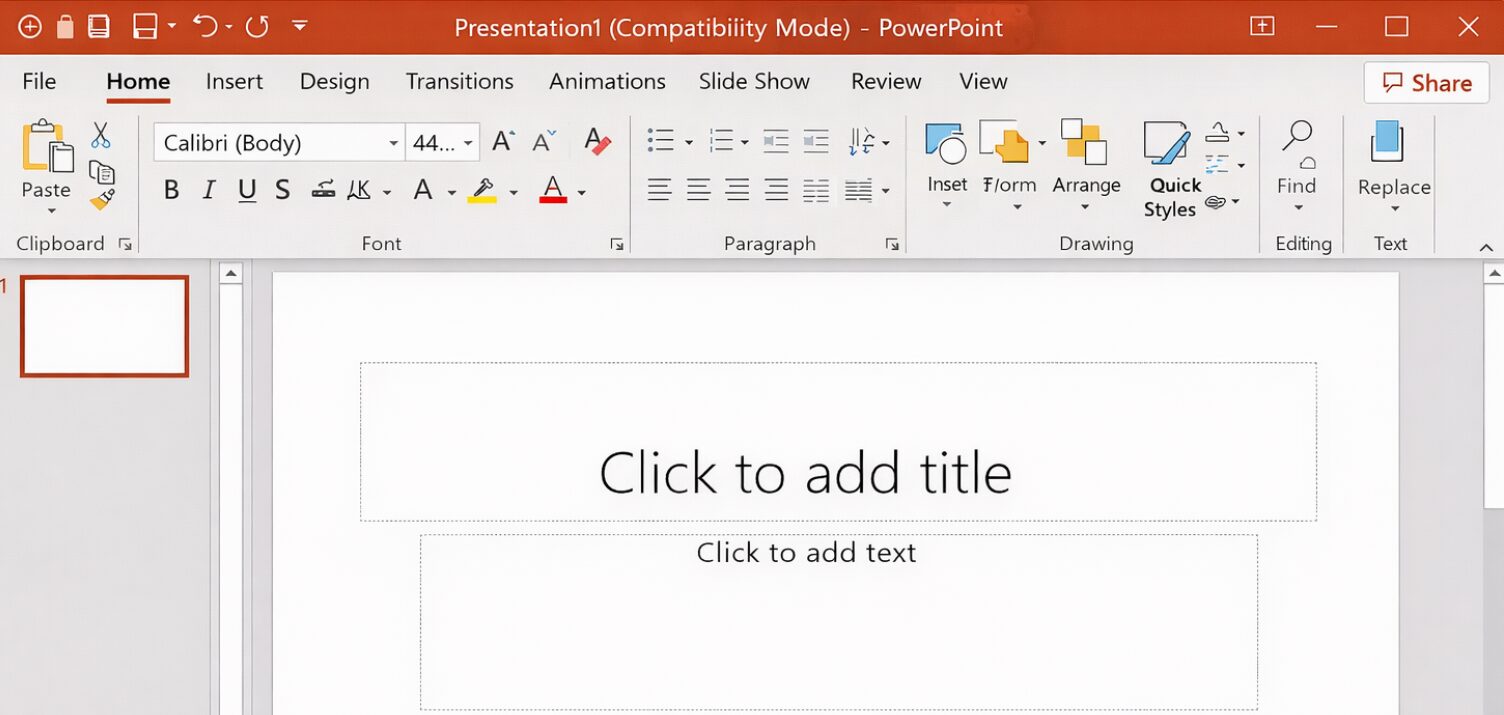Select the slide 1 thumbnail

(104, 326)
